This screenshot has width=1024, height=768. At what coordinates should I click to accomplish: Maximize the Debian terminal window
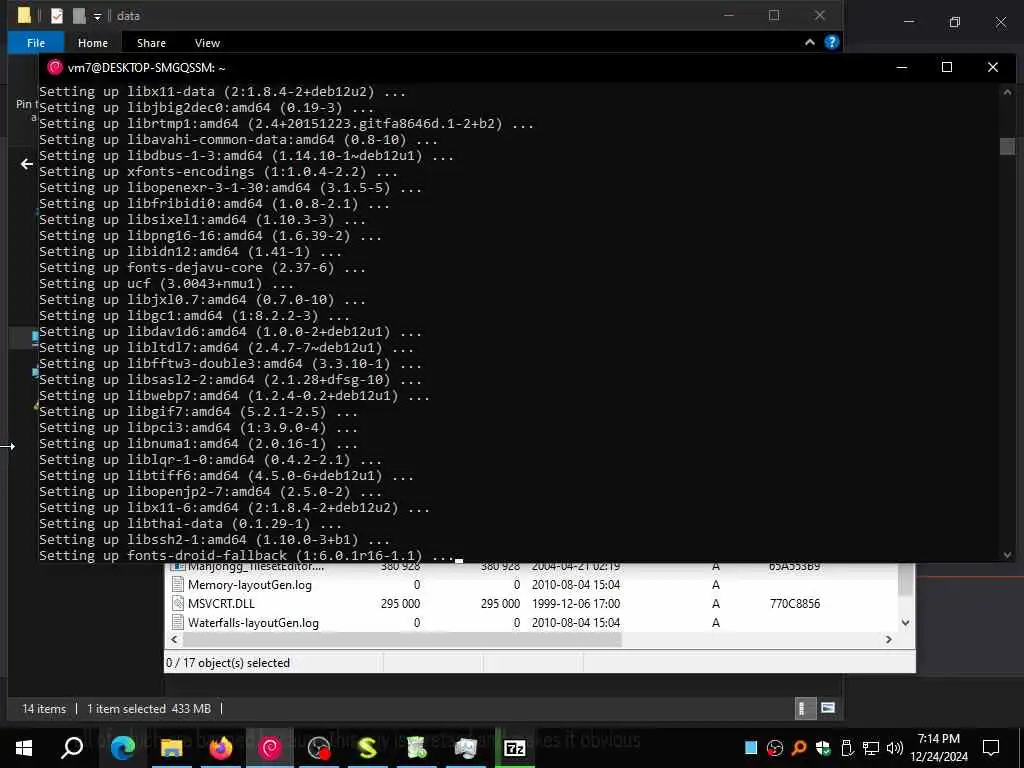(x=947, y=67)
